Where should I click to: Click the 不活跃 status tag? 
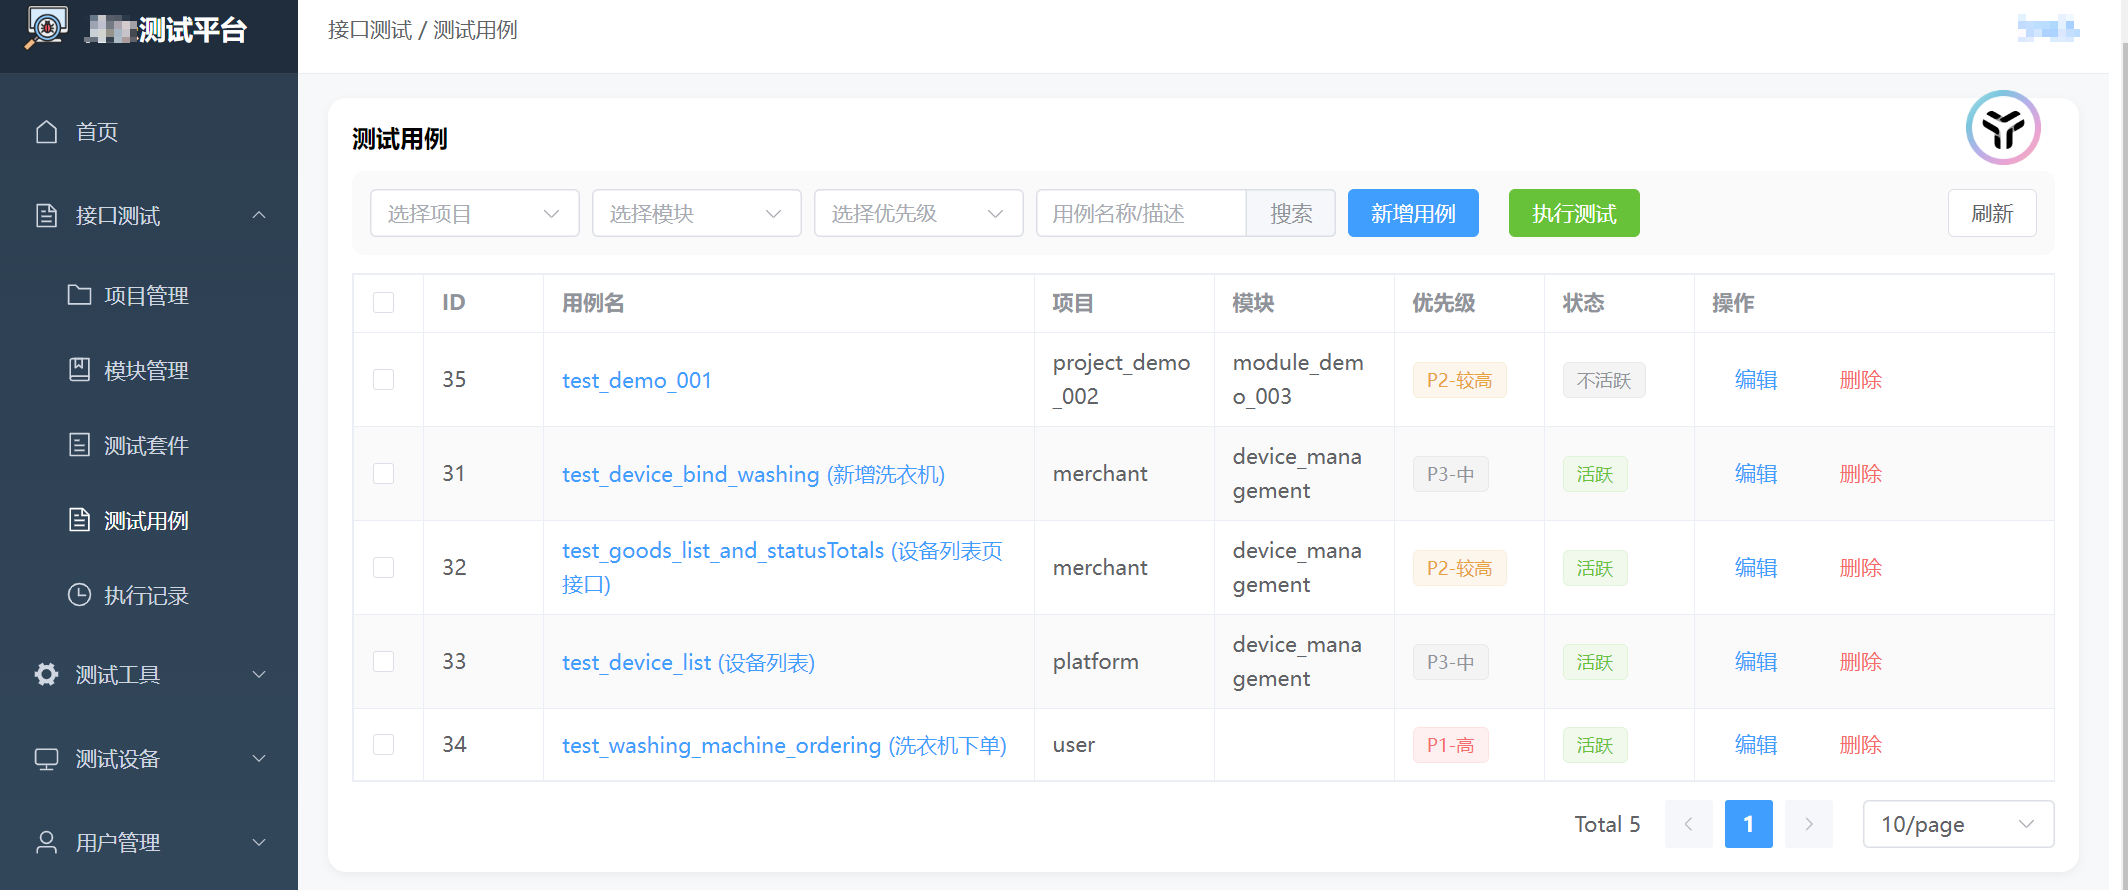click(x=1604, y=380)
